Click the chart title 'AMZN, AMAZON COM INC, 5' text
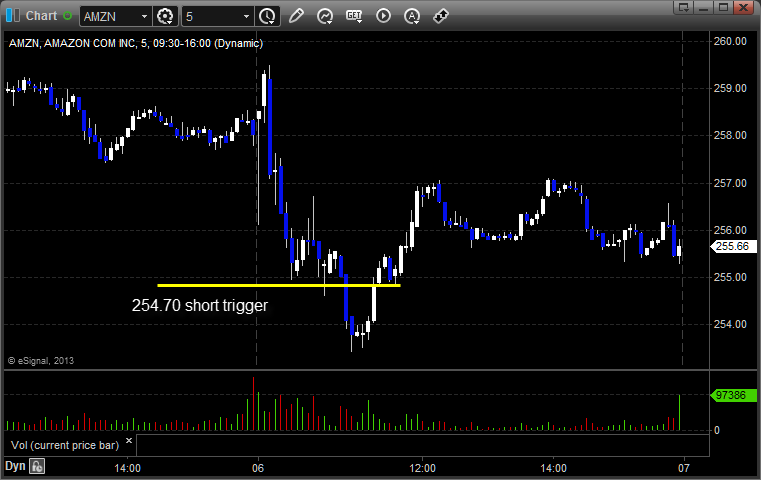Screen dimensions: 761x480 pyautogui.click(x=79, y=43)
